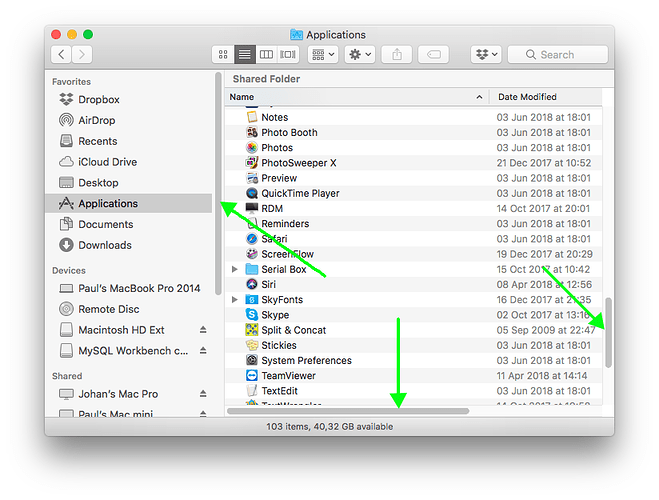Select iCloud Drive in sidebar
Viewport: 659px width, 500px height.
(x=107, y=162)
